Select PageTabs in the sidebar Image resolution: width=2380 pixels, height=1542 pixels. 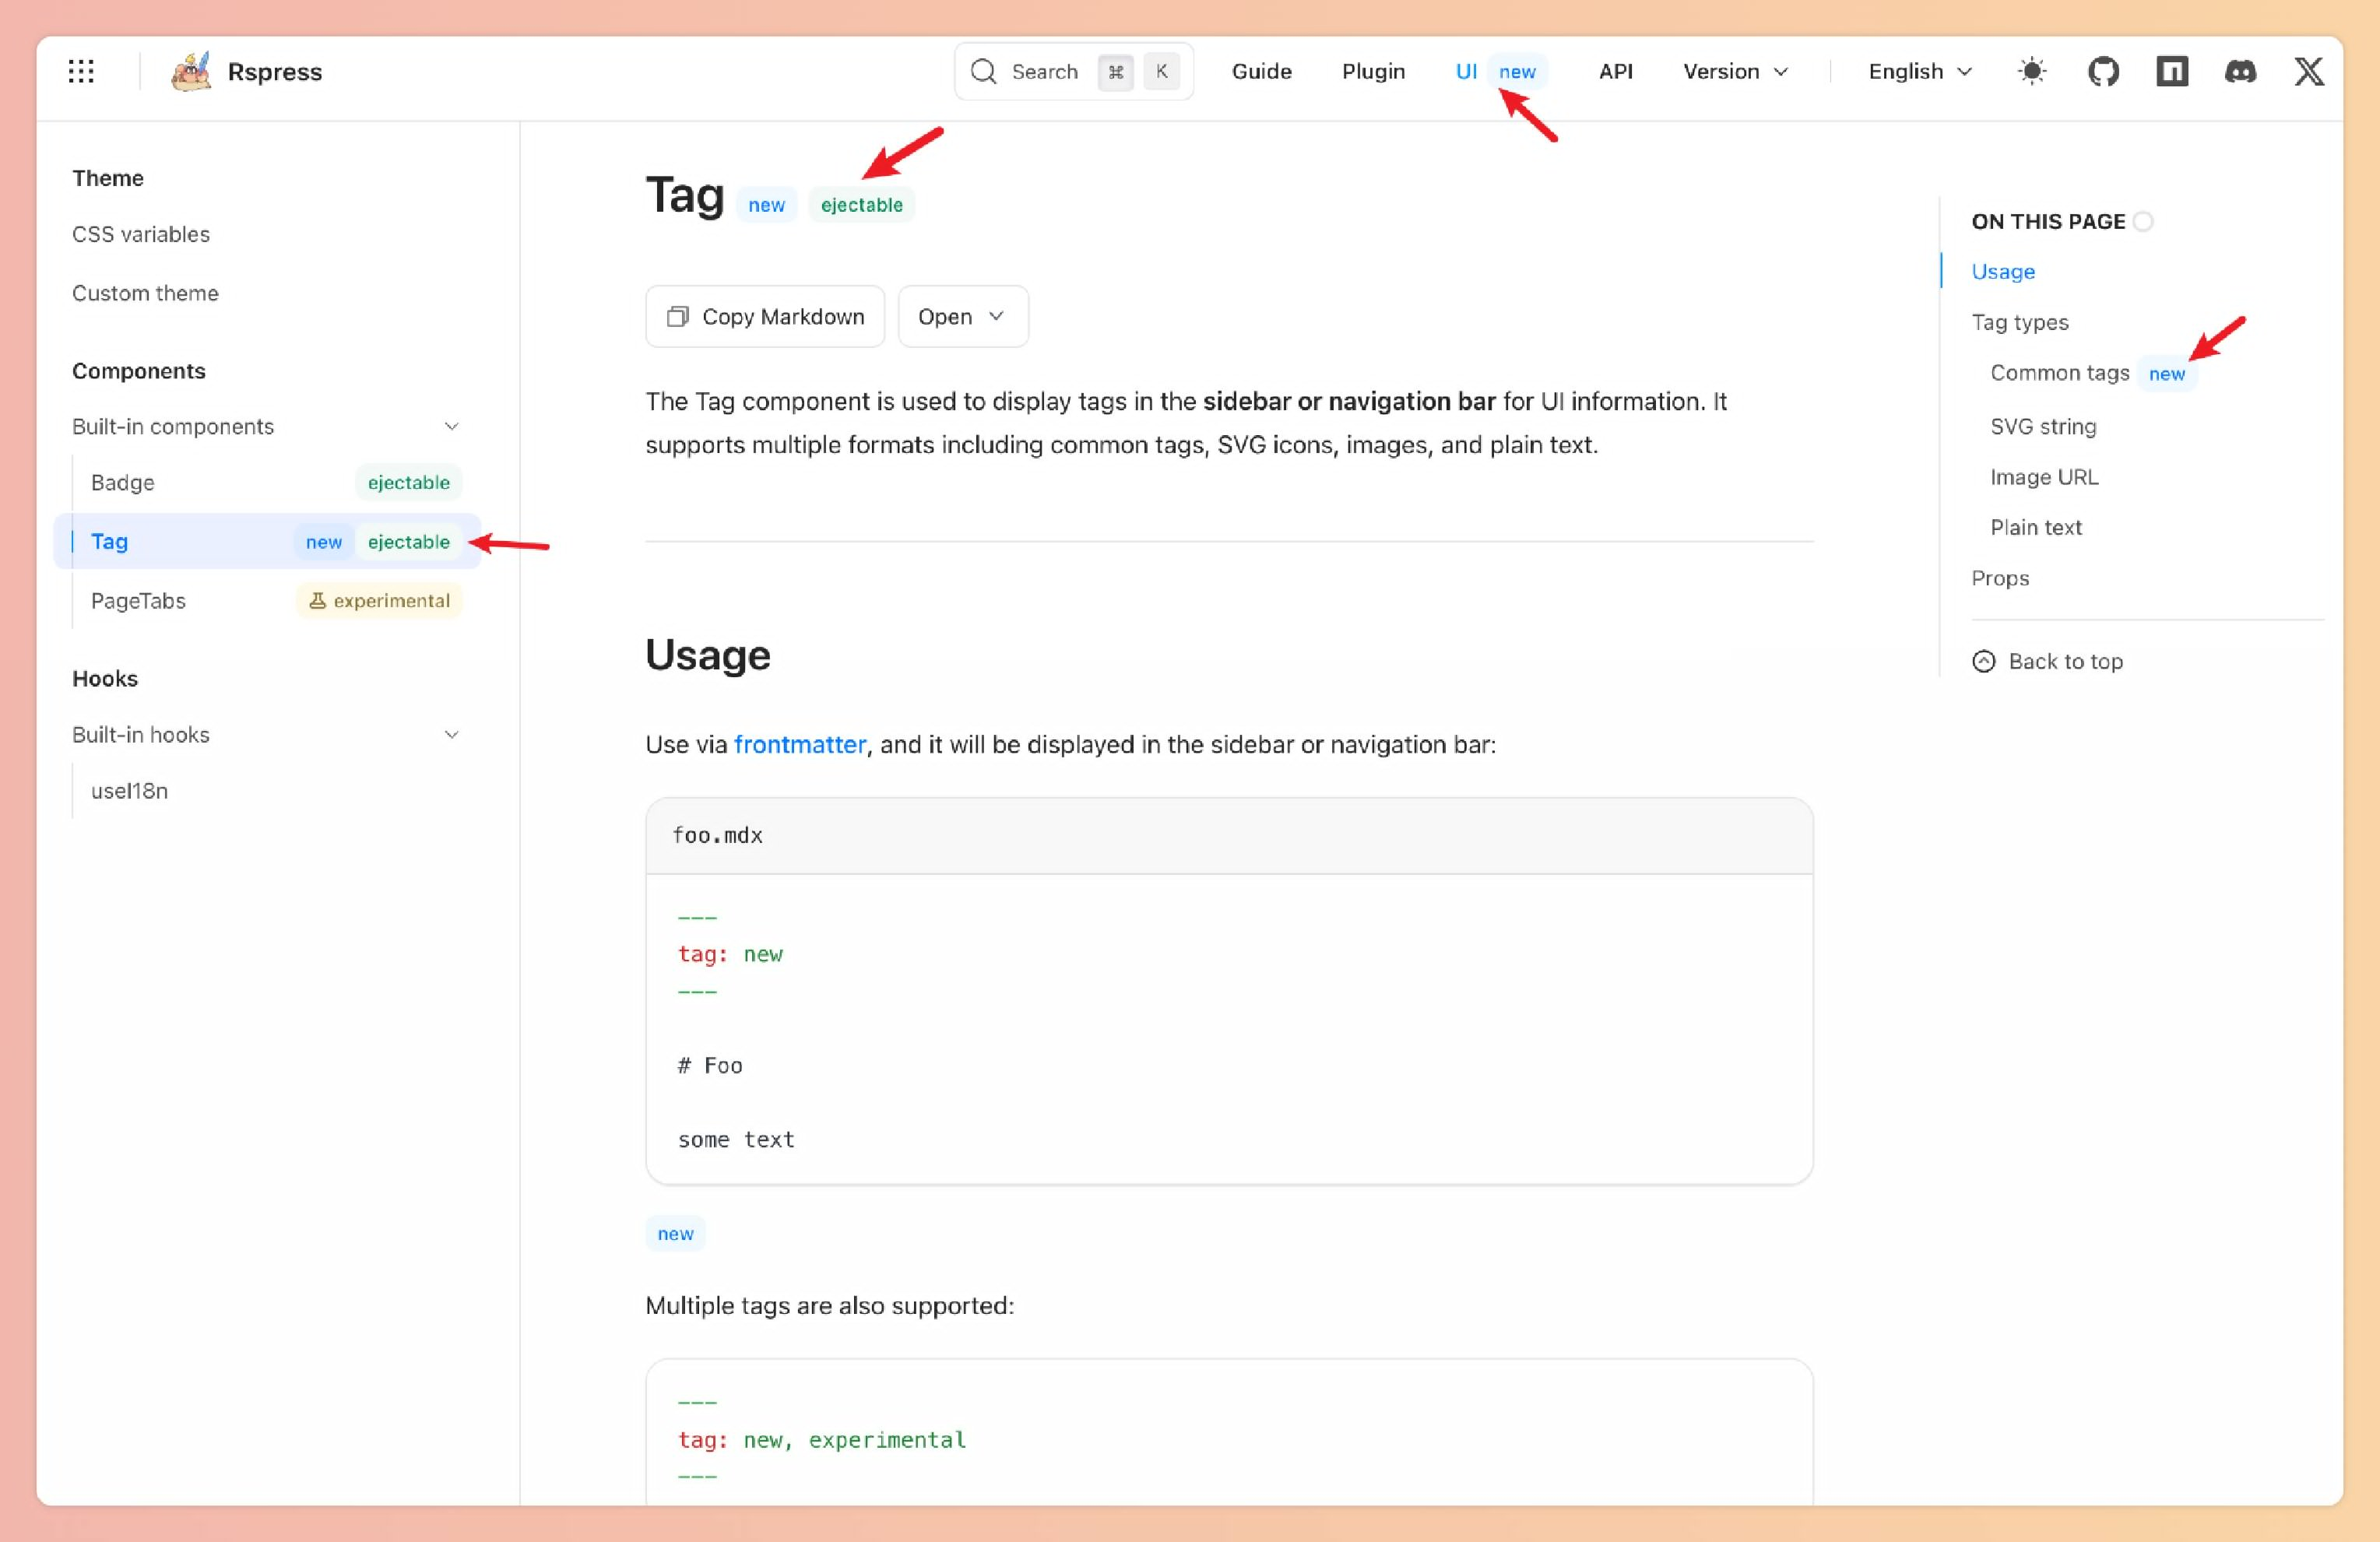(139, 601)
